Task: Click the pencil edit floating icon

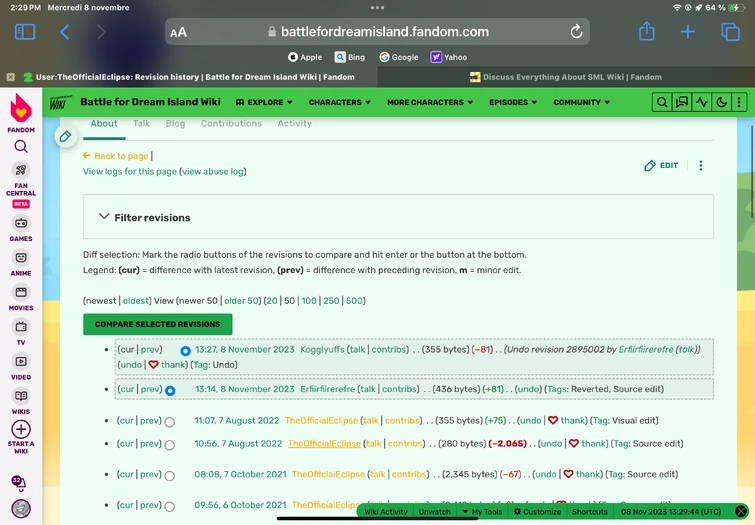Action: (65, 136)
